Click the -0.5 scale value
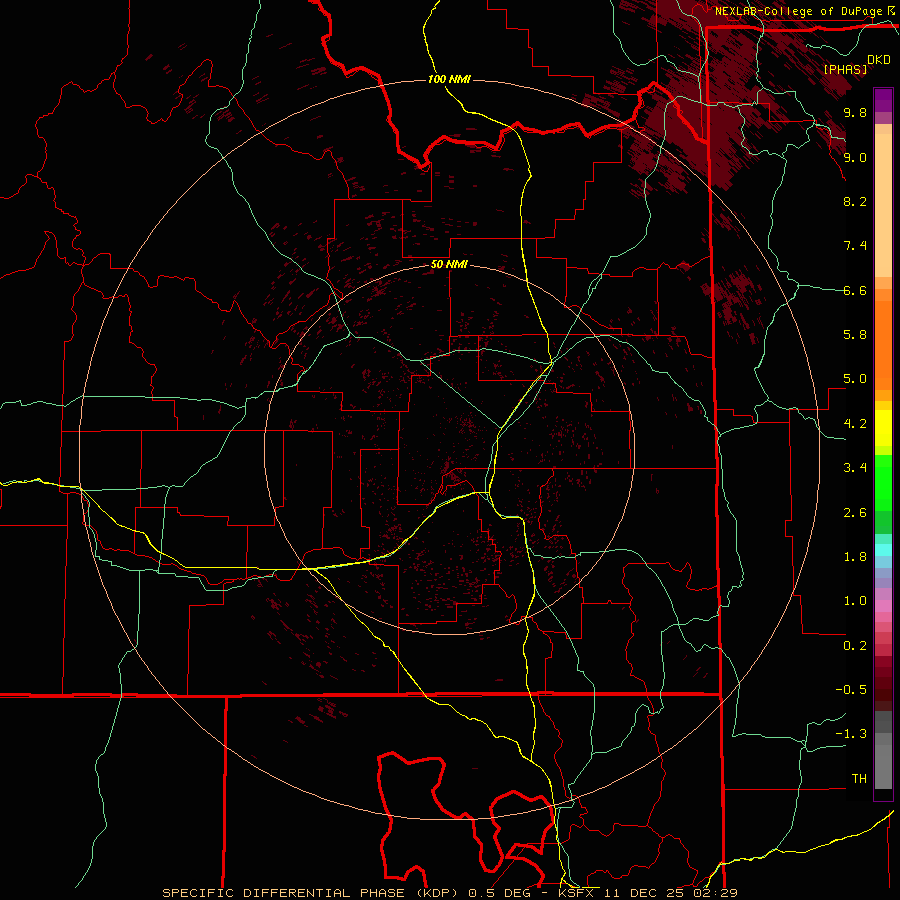The width and height of the screenshot is (900, 900). point(851,690)
